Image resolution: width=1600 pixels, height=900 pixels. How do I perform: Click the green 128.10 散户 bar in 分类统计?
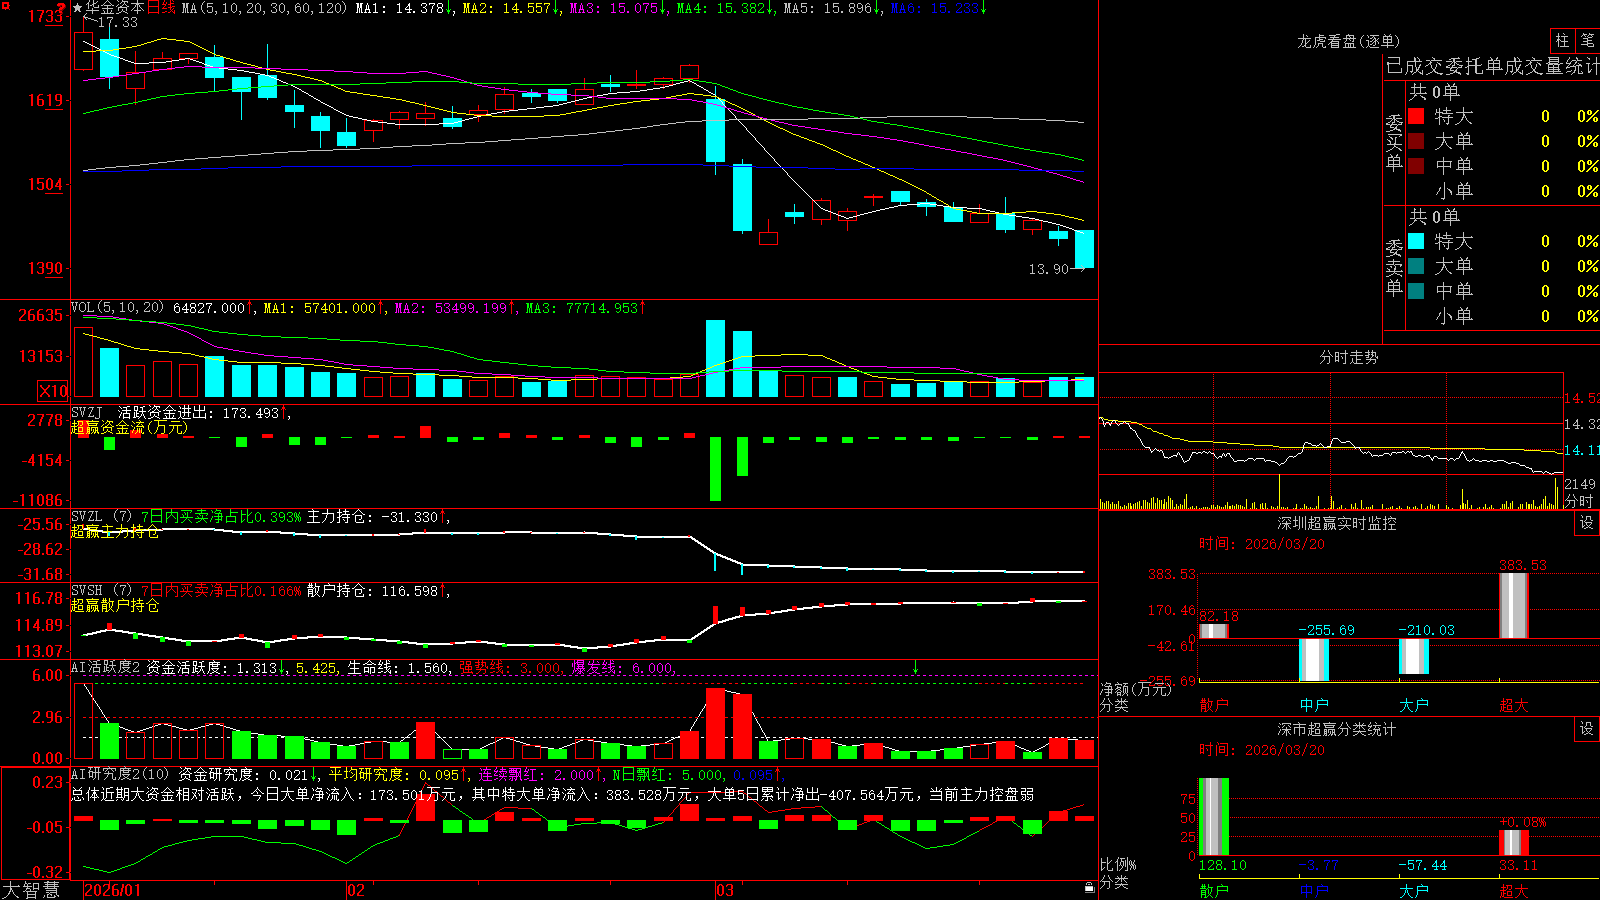1214,817
